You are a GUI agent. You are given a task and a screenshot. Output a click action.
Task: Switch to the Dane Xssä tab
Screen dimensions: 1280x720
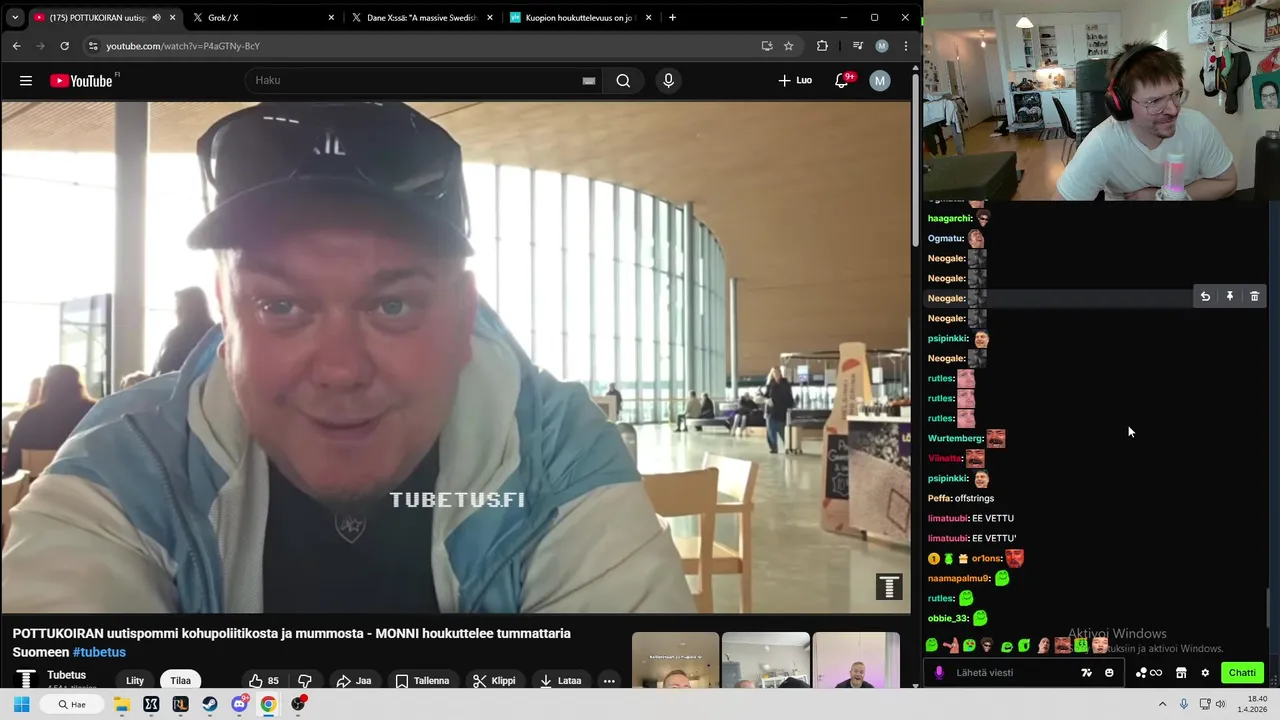[422, 18]
